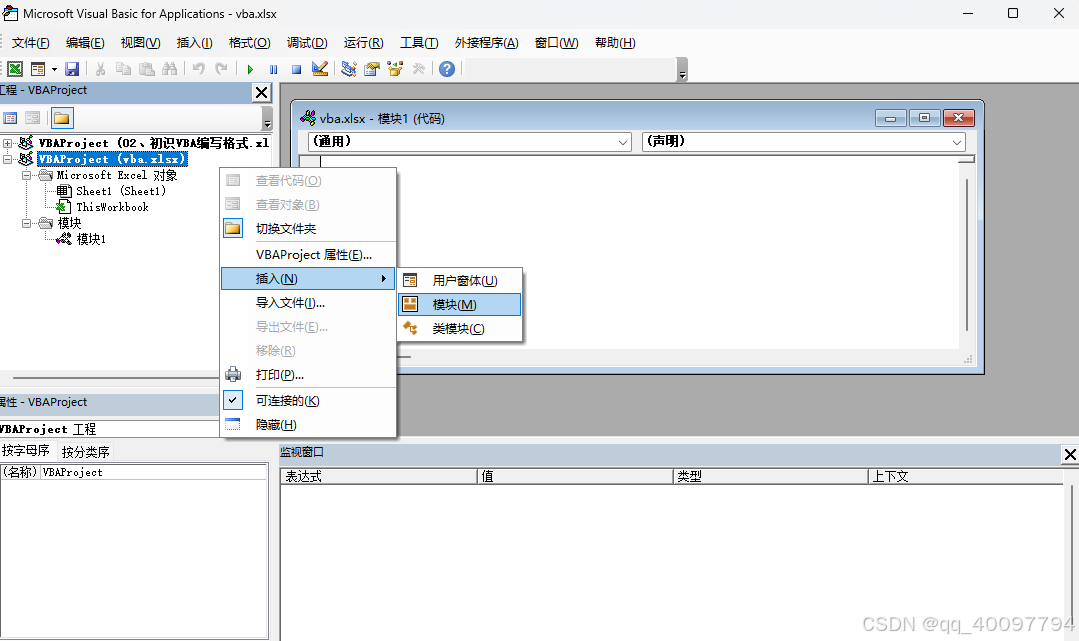Open dropdown arrow beside Insert UserForm icon
Screen dimensions: 1079x641
(54, 69)
